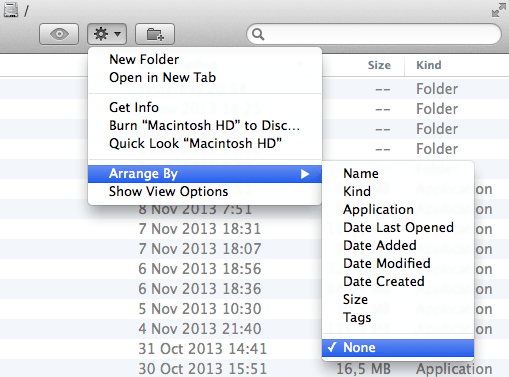The image size is (509, 377).
Task: Arrange by Kind in the submenu
Action: pos(398,192)
